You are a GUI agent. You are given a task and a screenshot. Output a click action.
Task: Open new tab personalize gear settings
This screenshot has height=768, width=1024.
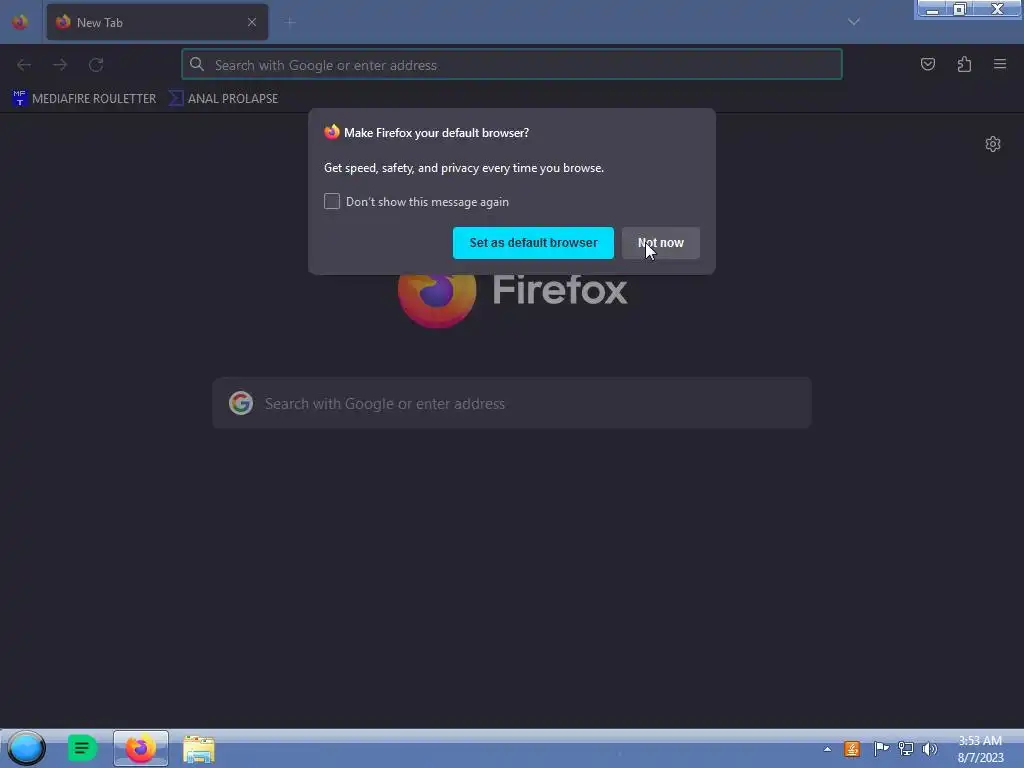[x=993, y=144]
